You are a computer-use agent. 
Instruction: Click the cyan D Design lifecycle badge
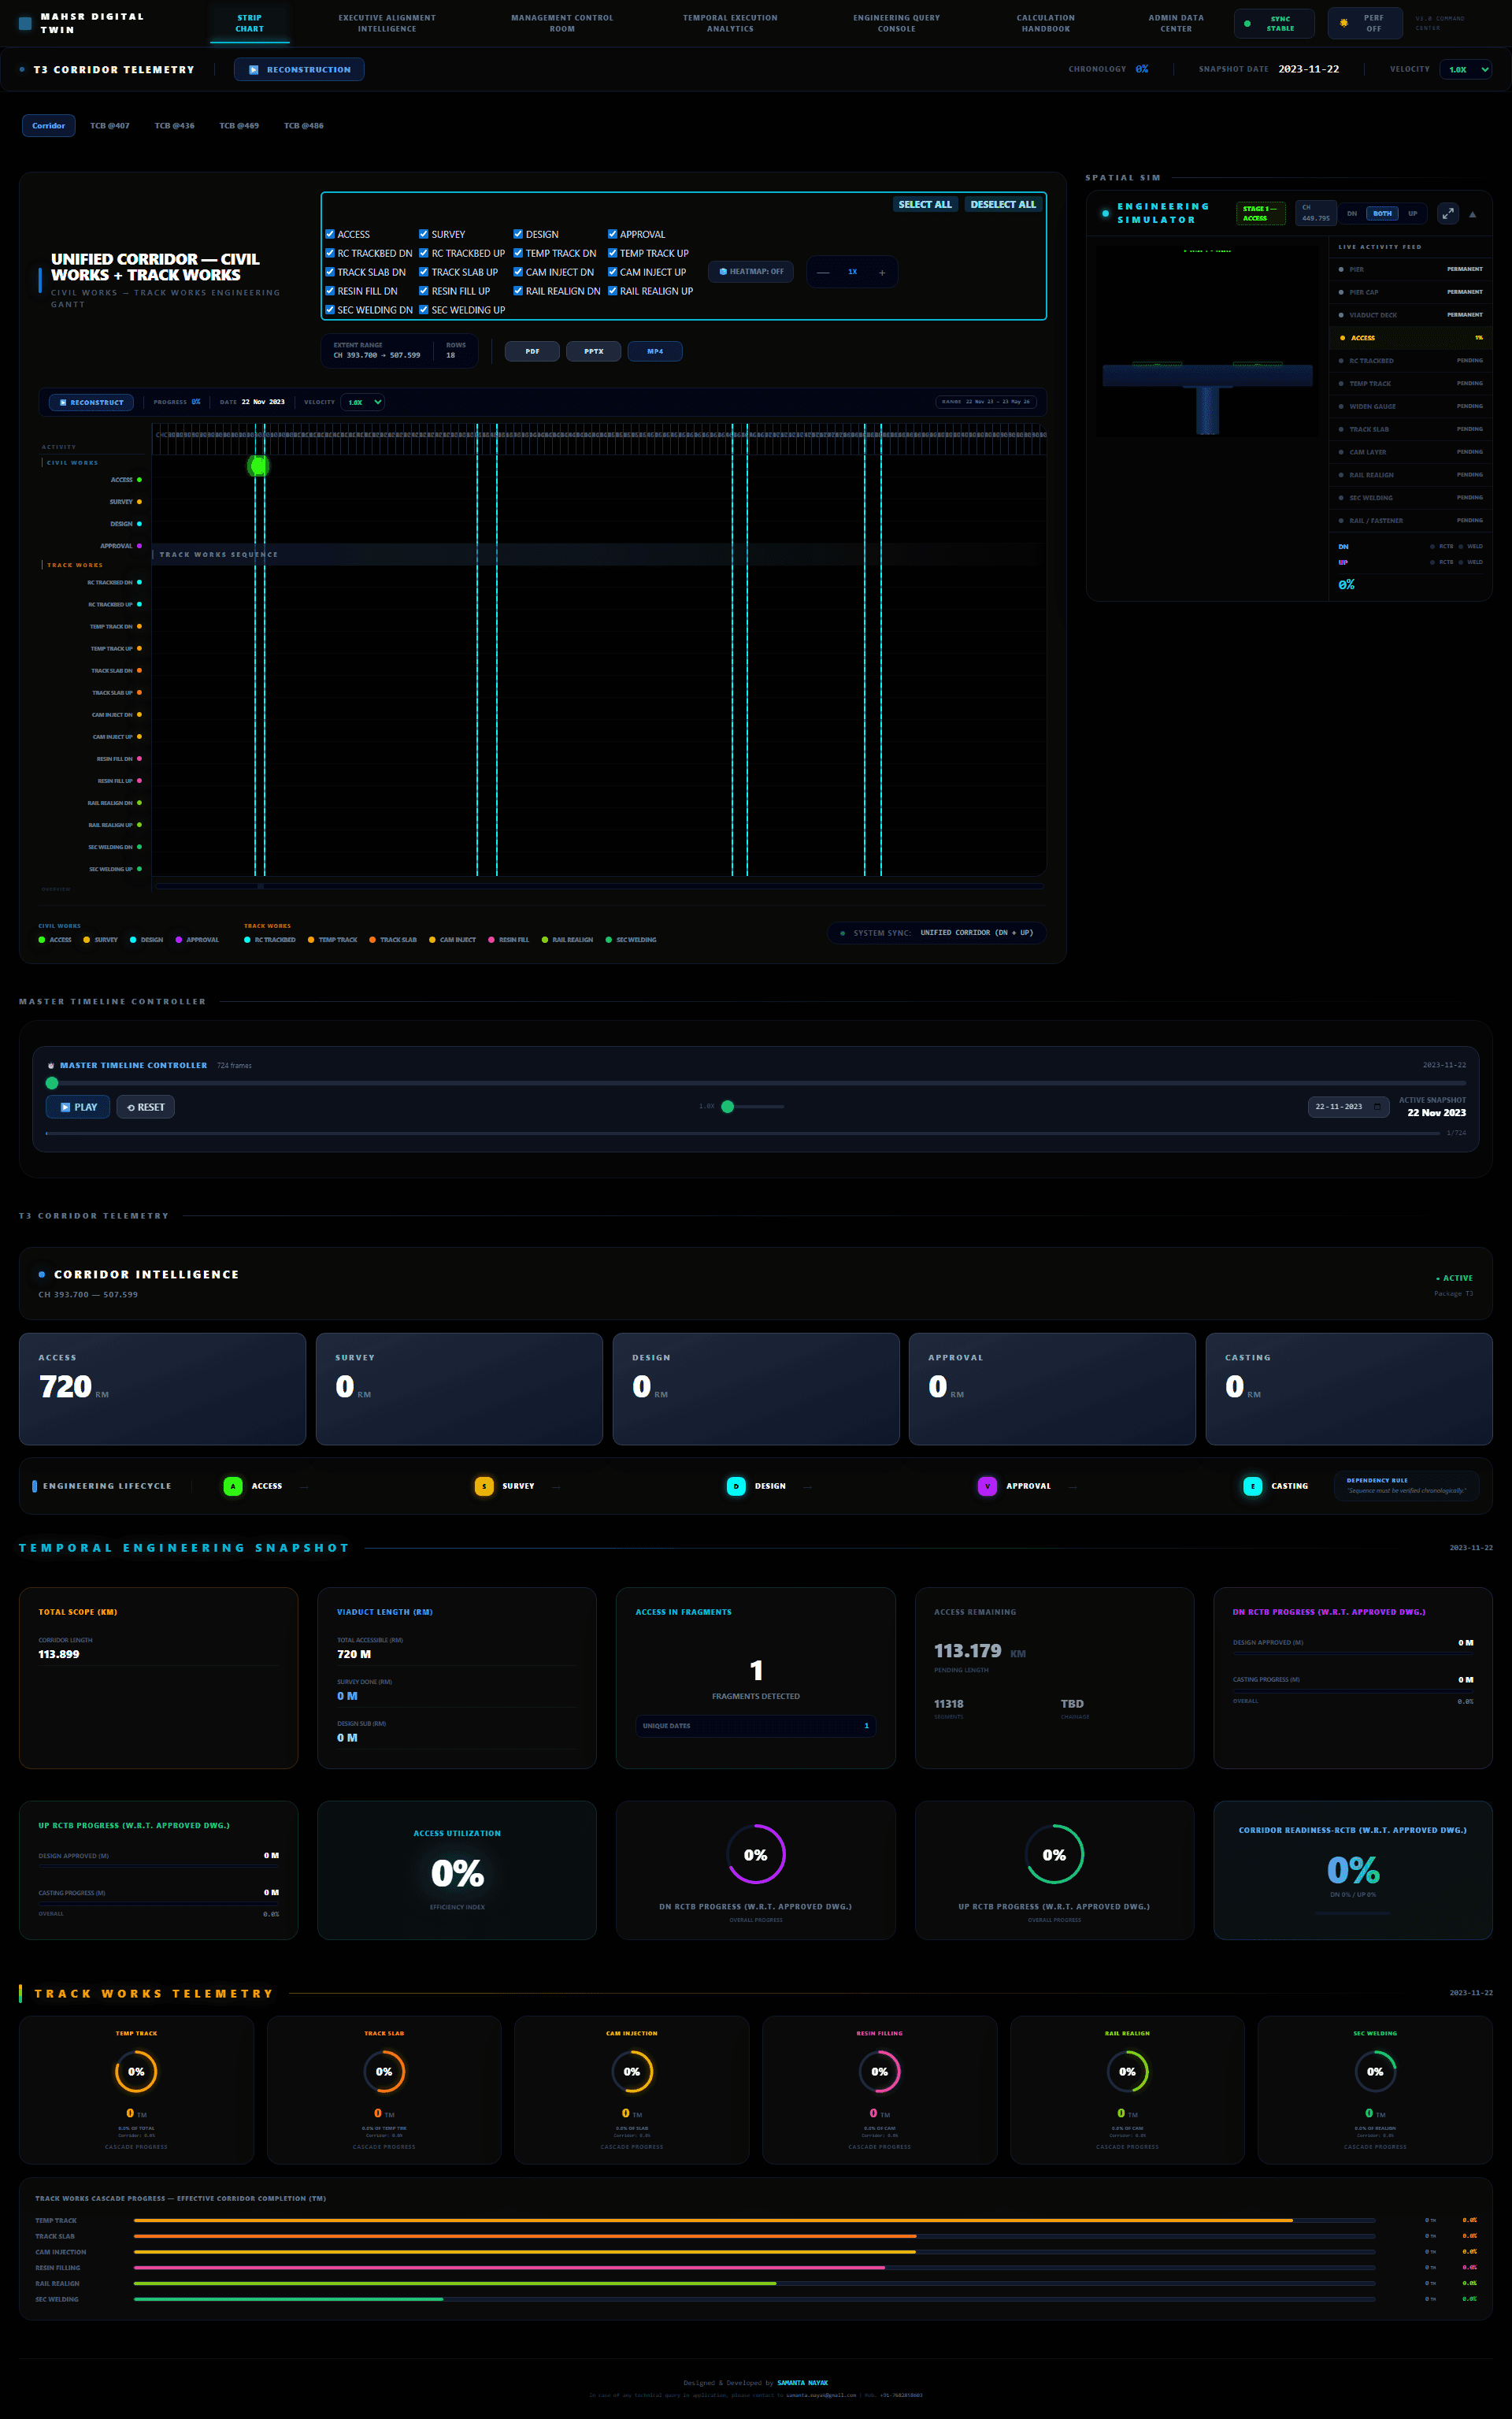(736, 1486)
